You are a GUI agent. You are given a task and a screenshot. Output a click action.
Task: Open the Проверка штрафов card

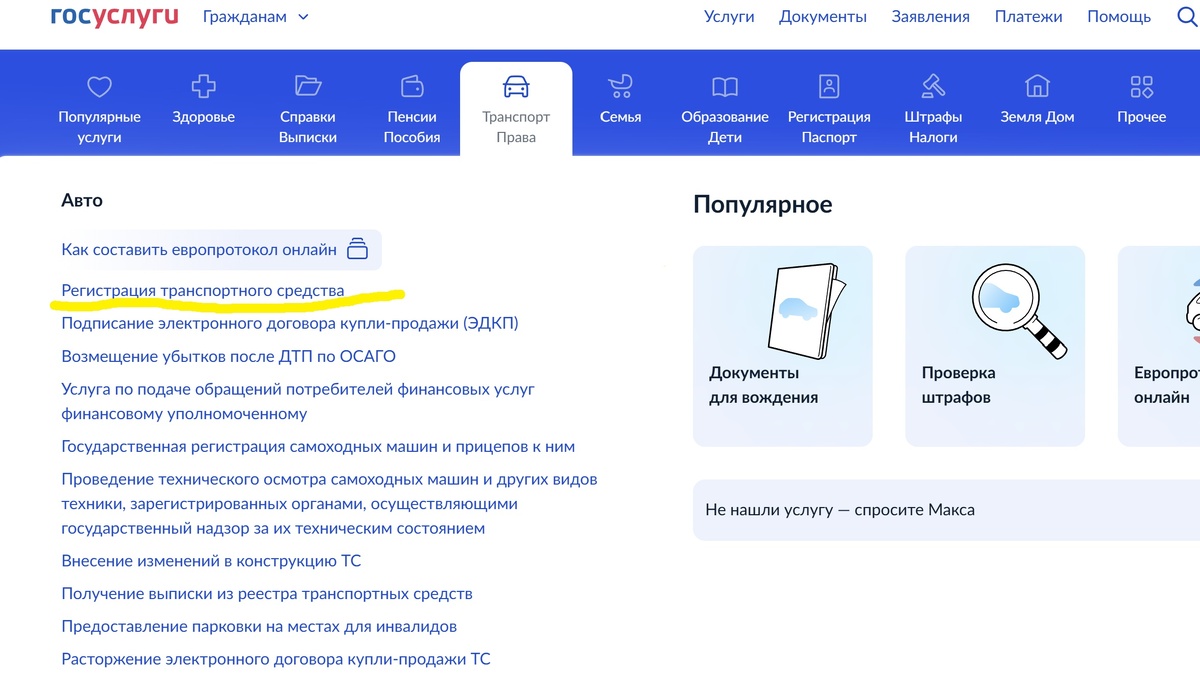click(995, 346)
